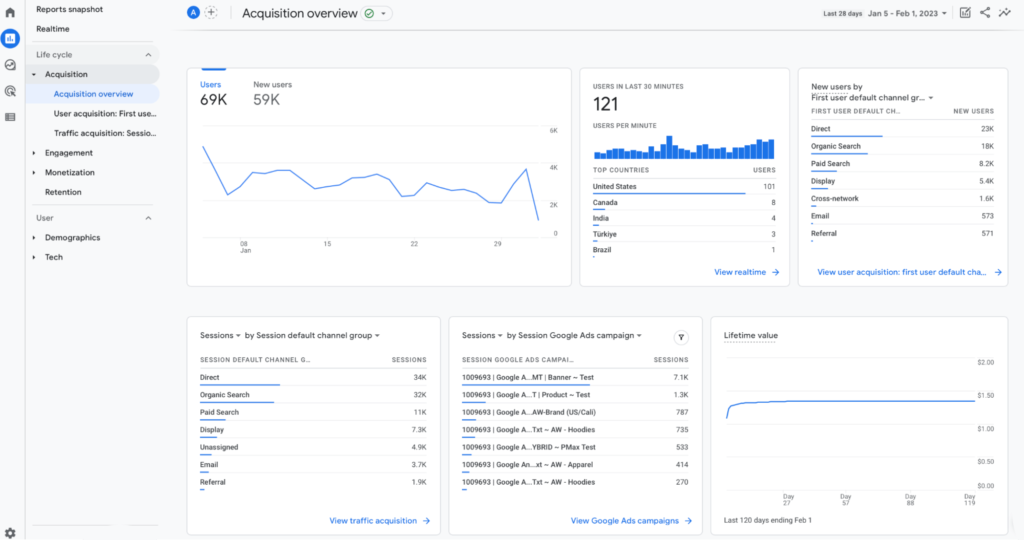Open the Configure icon in left rail
This screenshot has width=1024, height=540.
point(10,117)
